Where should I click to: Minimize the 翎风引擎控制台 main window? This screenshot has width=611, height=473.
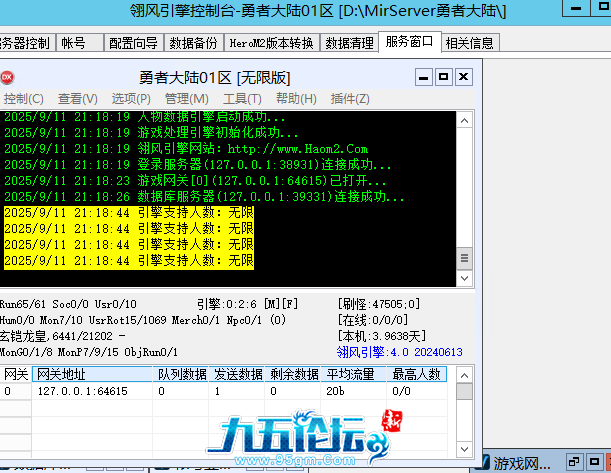575,8
